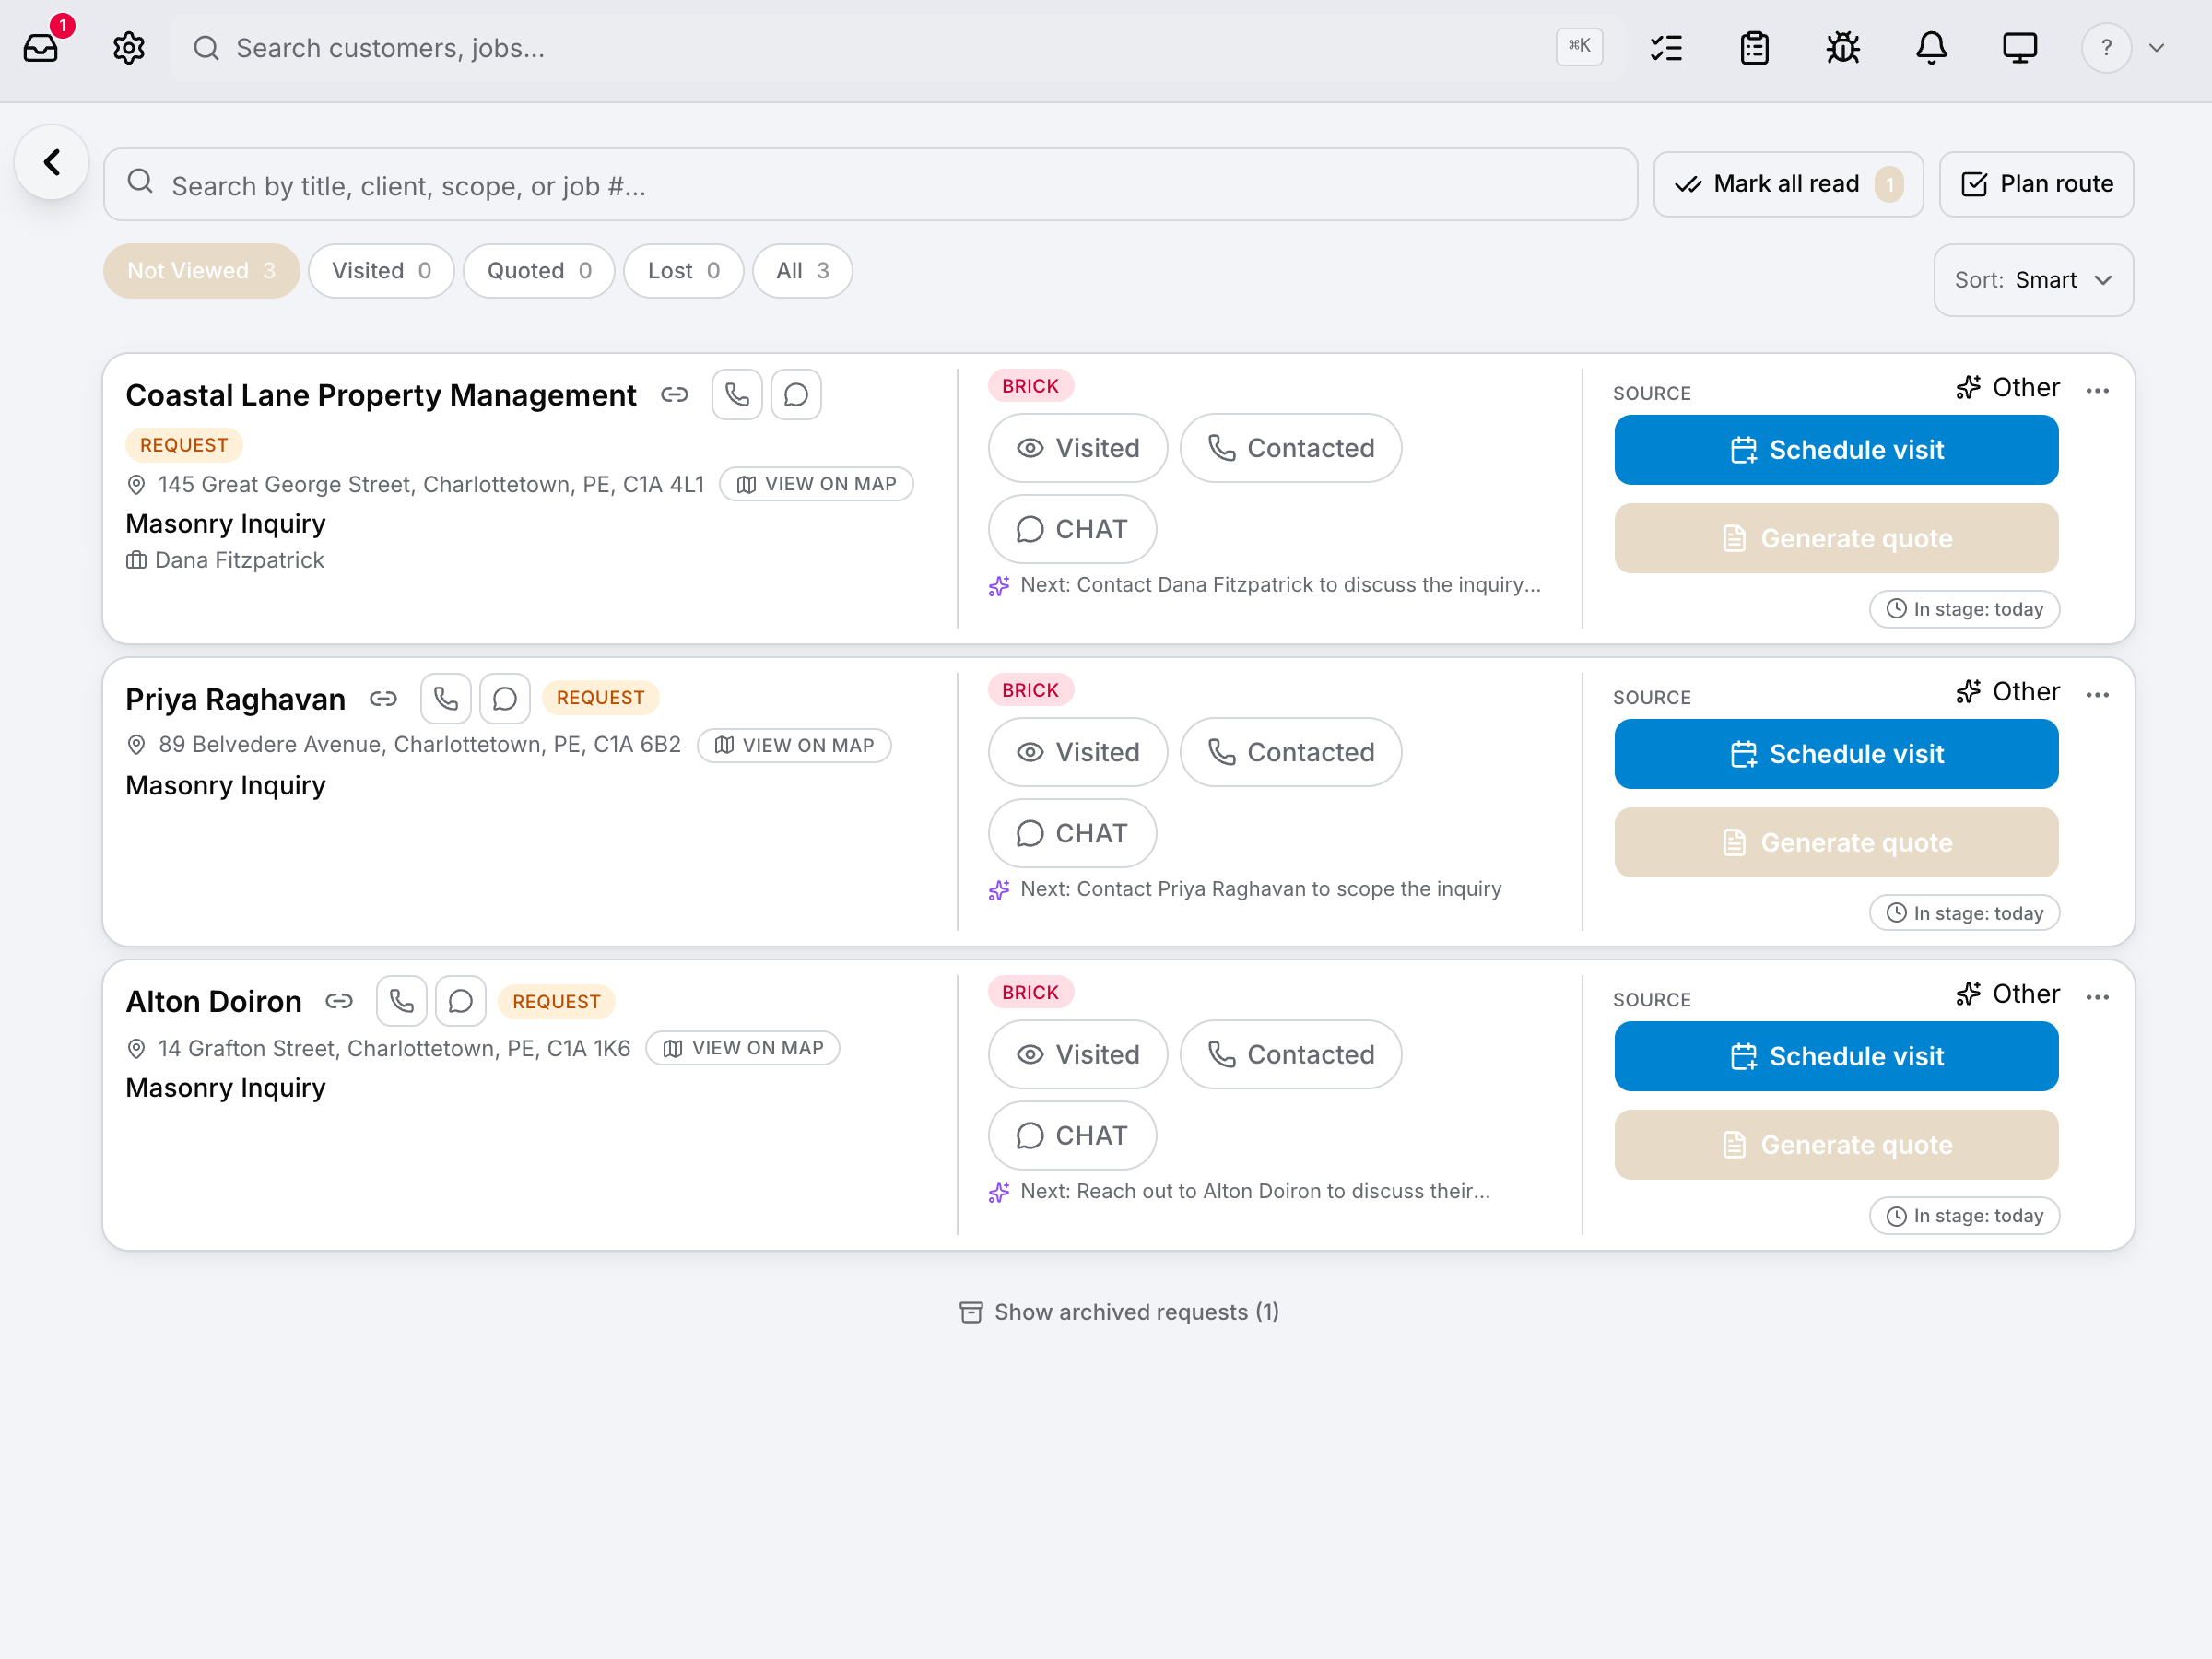Screen dimensions: 2212x1659
Task: Schedule visit for Priya Raghavan
Action: click(1836, 754)
